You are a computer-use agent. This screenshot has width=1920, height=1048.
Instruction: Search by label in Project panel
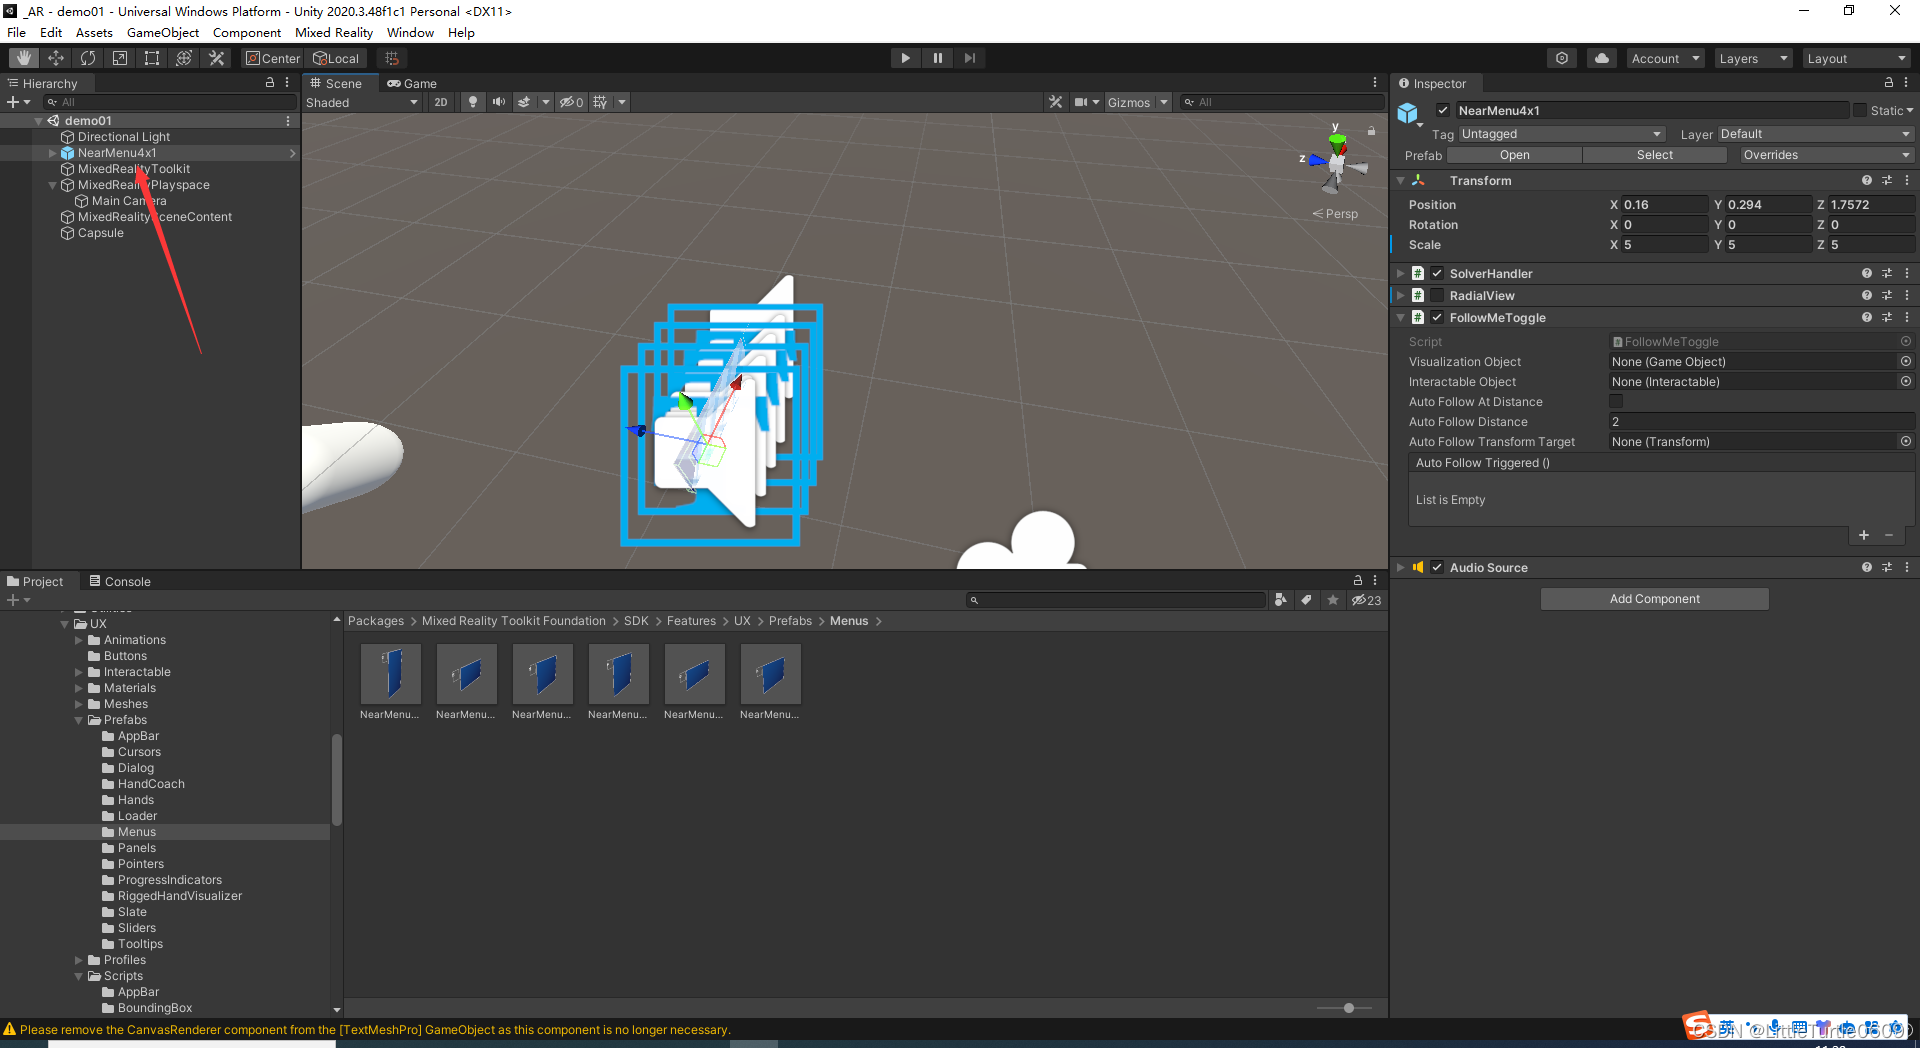point(1306,600)
